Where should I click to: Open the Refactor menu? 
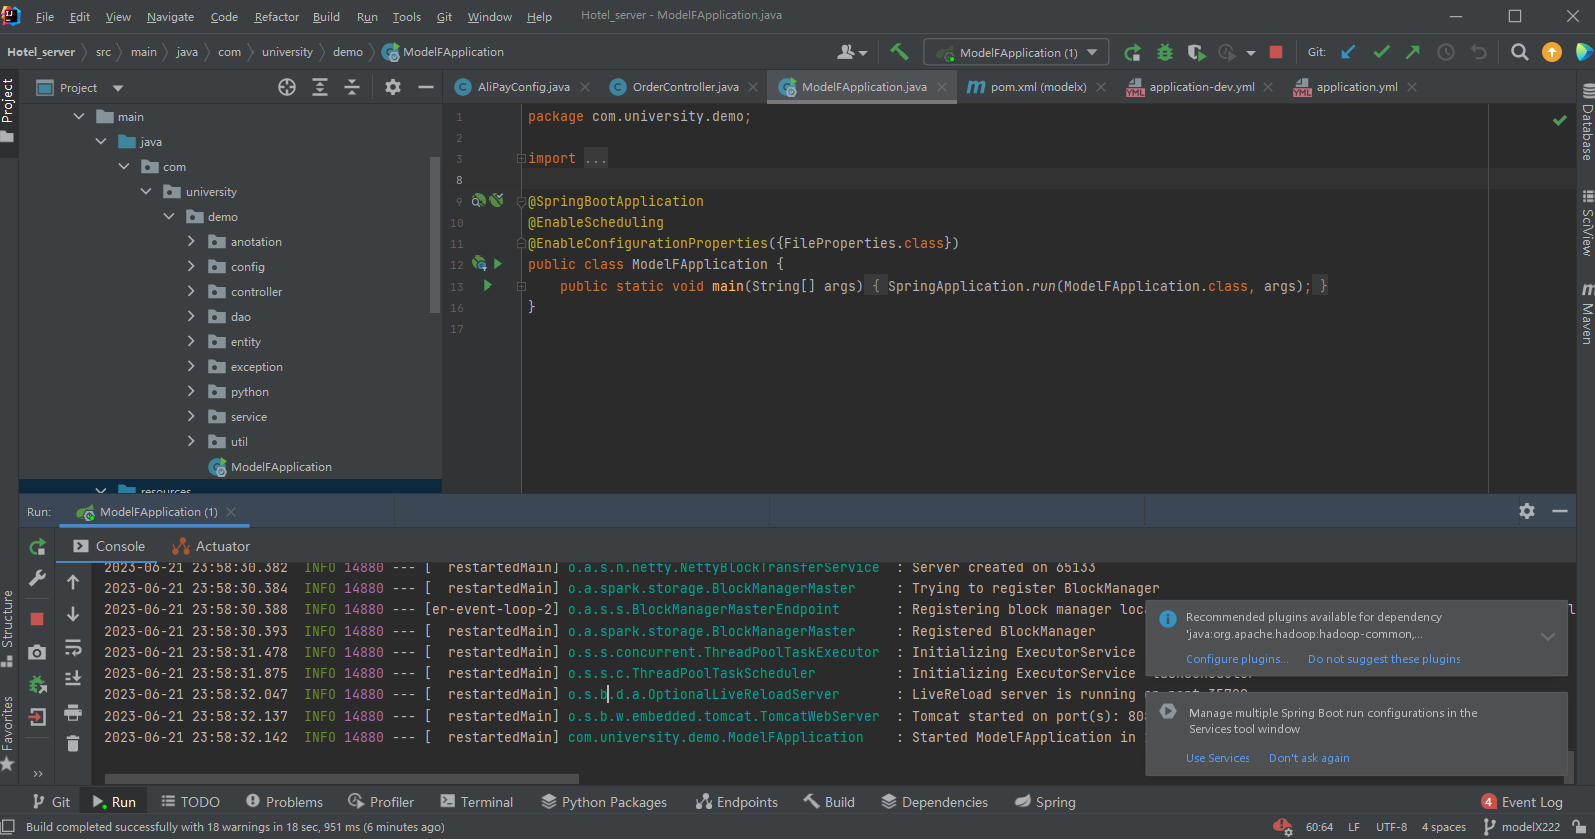[x=276, y=17]
